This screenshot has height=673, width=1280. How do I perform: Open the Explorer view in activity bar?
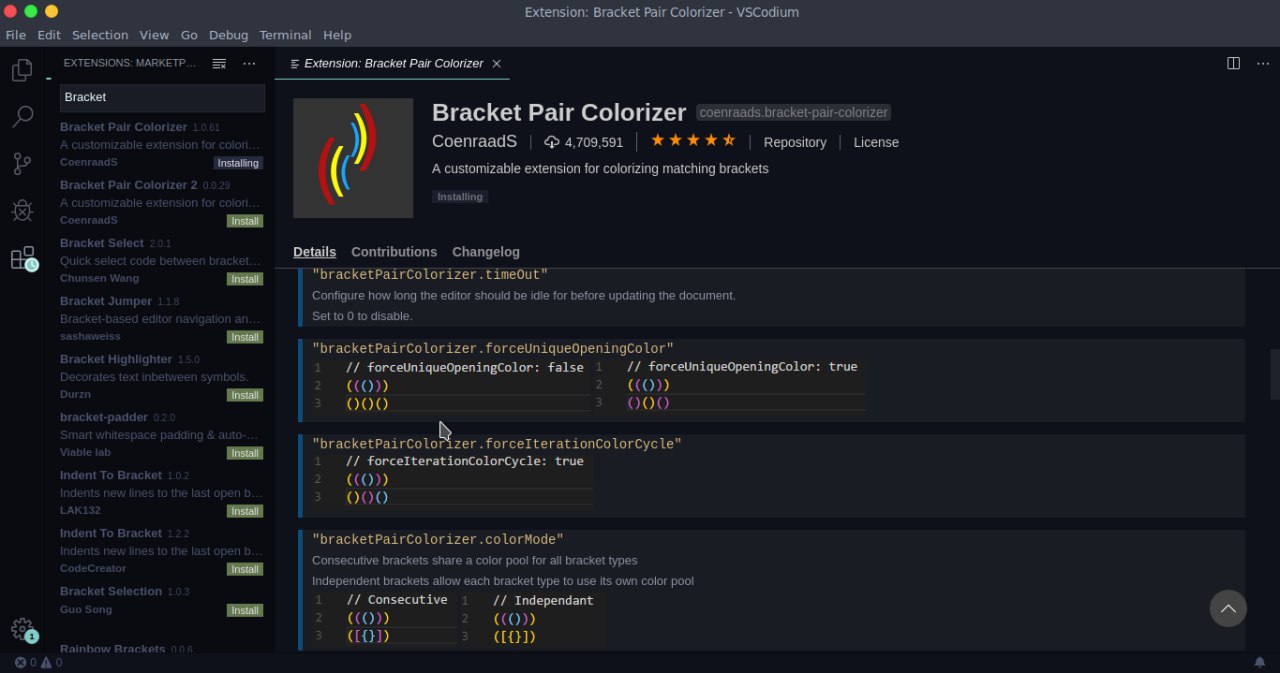pyautogui.click(x=22, y=71)
